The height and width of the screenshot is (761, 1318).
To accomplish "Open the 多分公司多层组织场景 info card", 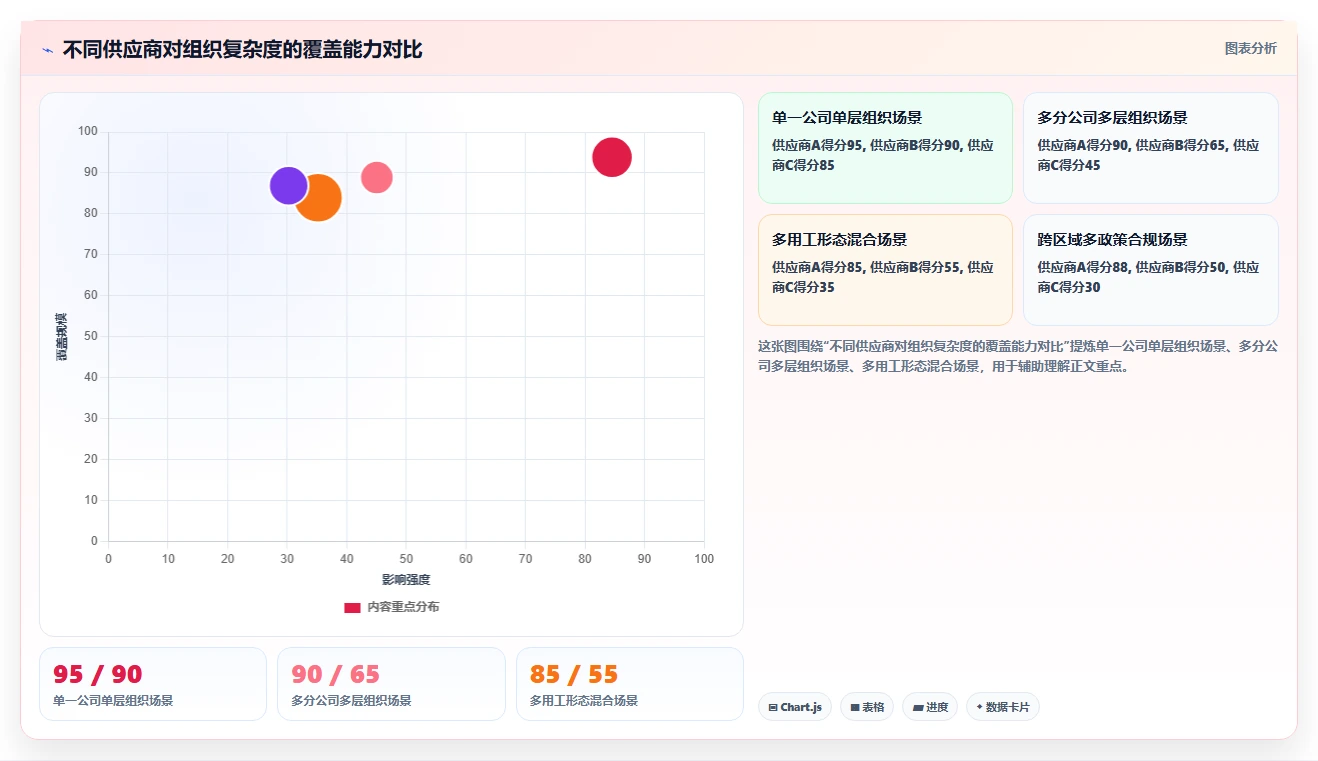I will point(1151,148).
